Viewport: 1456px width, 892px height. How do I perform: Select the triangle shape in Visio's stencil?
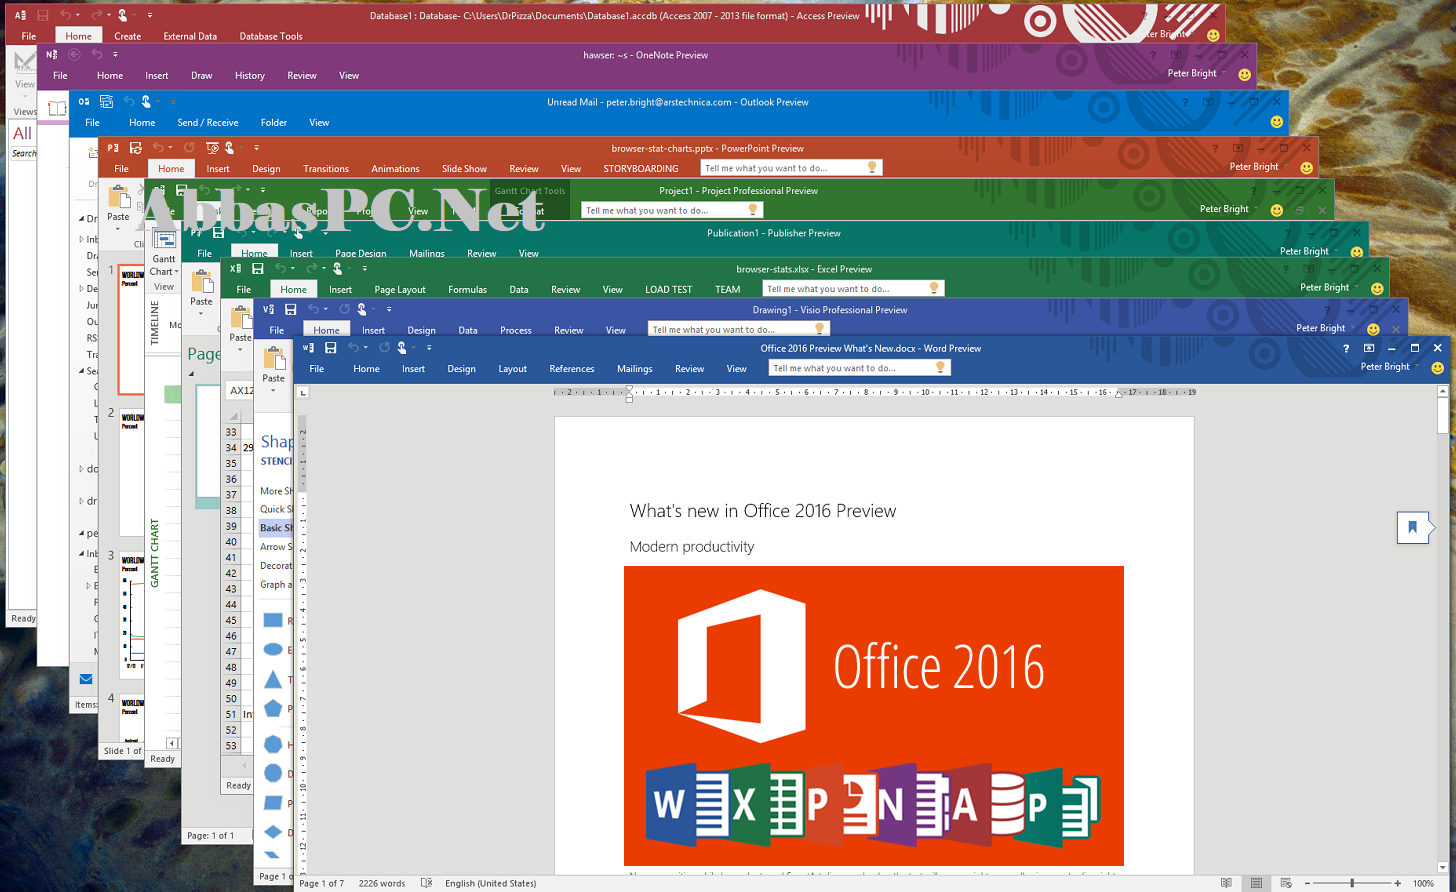pos(273,680)
